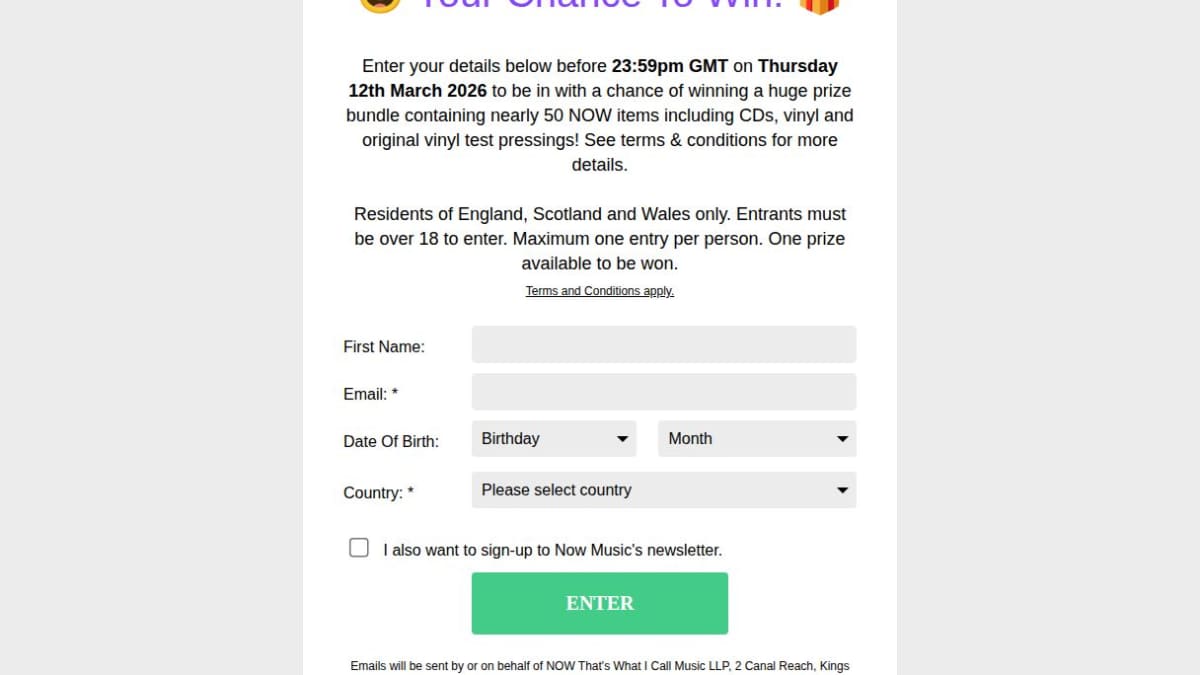Click the Your Chance To Win heading
The height and width of the screenshot is (675, 1200).
click(x=598, y=4)
